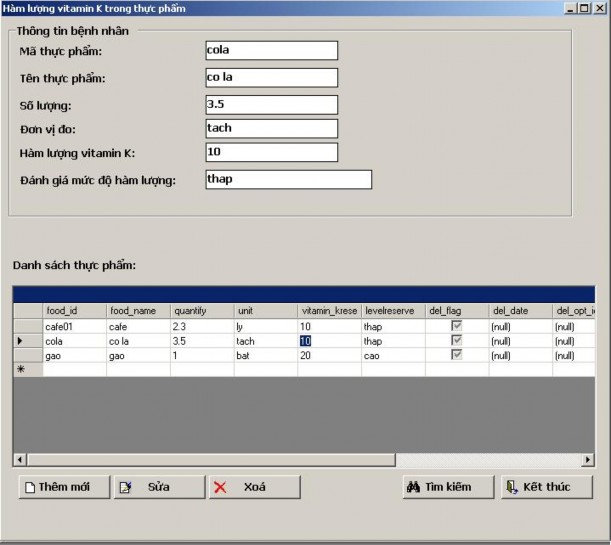611x545 pixels.
Task: Select the gao food_name cell
Action: pyautogui.click(x=138, y=355)
